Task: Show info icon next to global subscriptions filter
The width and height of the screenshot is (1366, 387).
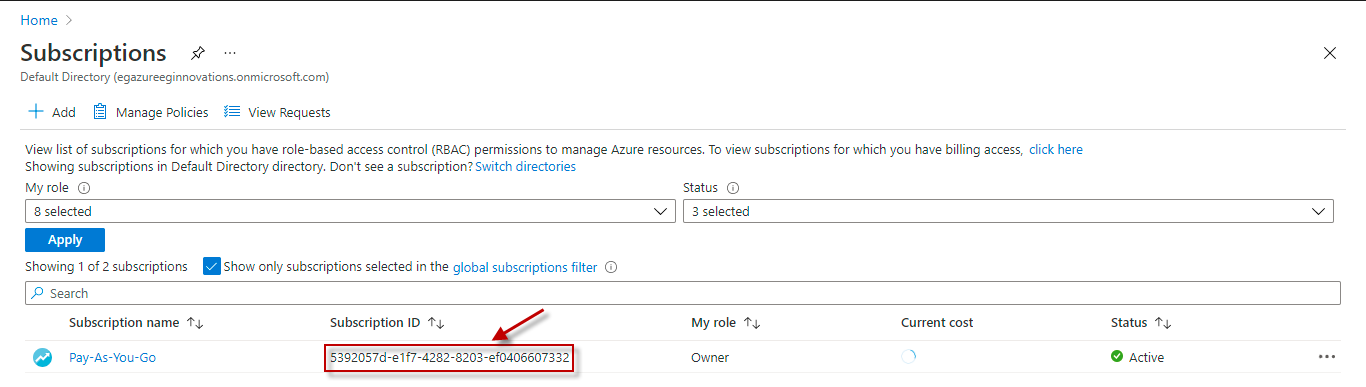Action: tap(611, 267)
